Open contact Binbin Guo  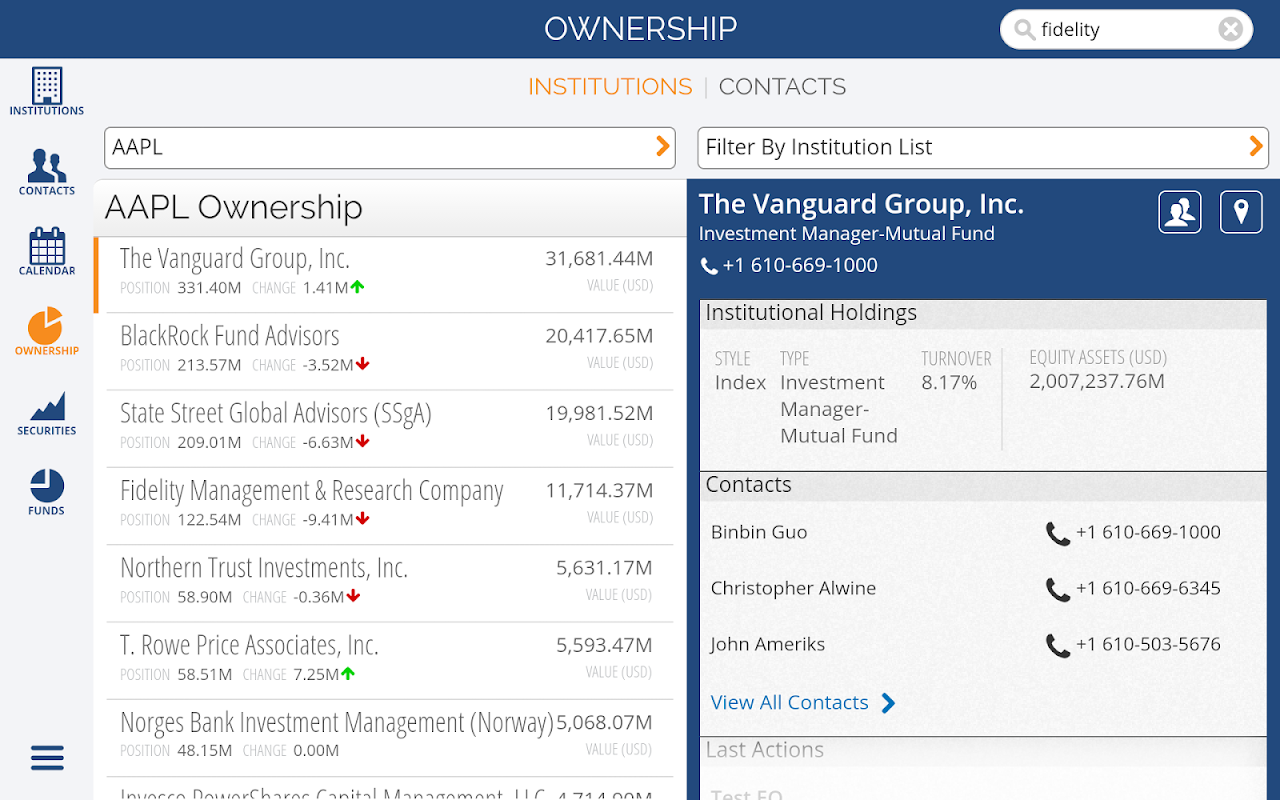point(759,532)
